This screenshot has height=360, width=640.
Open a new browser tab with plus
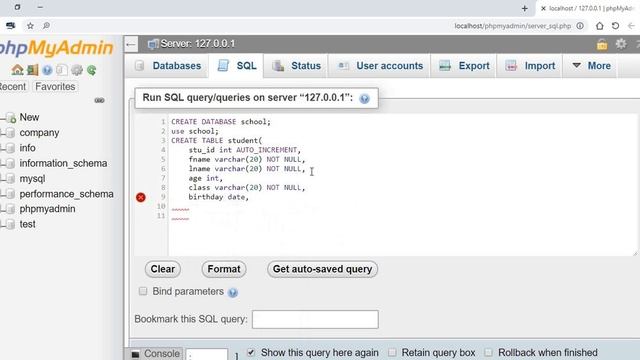(x=524, y=8)
